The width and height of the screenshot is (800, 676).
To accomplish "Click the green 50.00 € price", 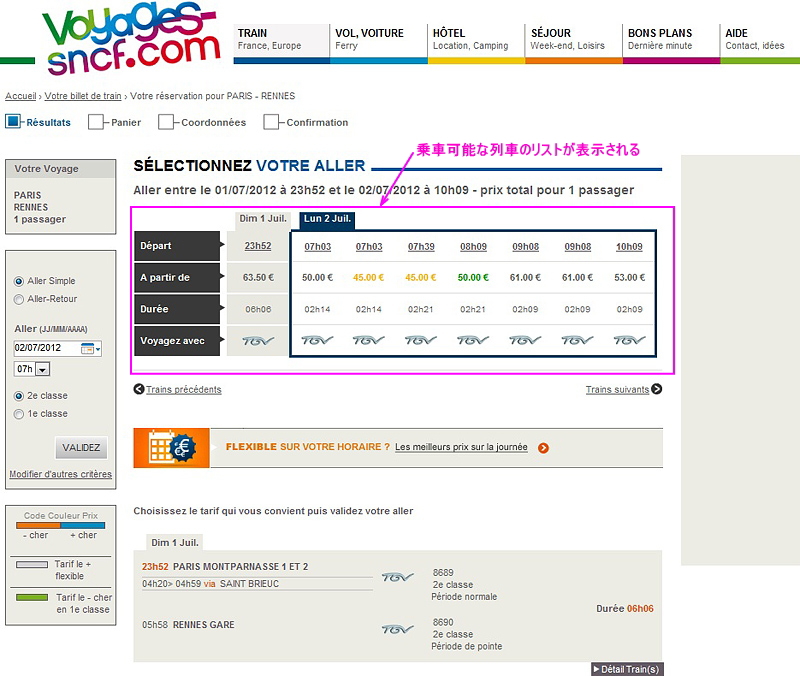I will click(473, 278).
